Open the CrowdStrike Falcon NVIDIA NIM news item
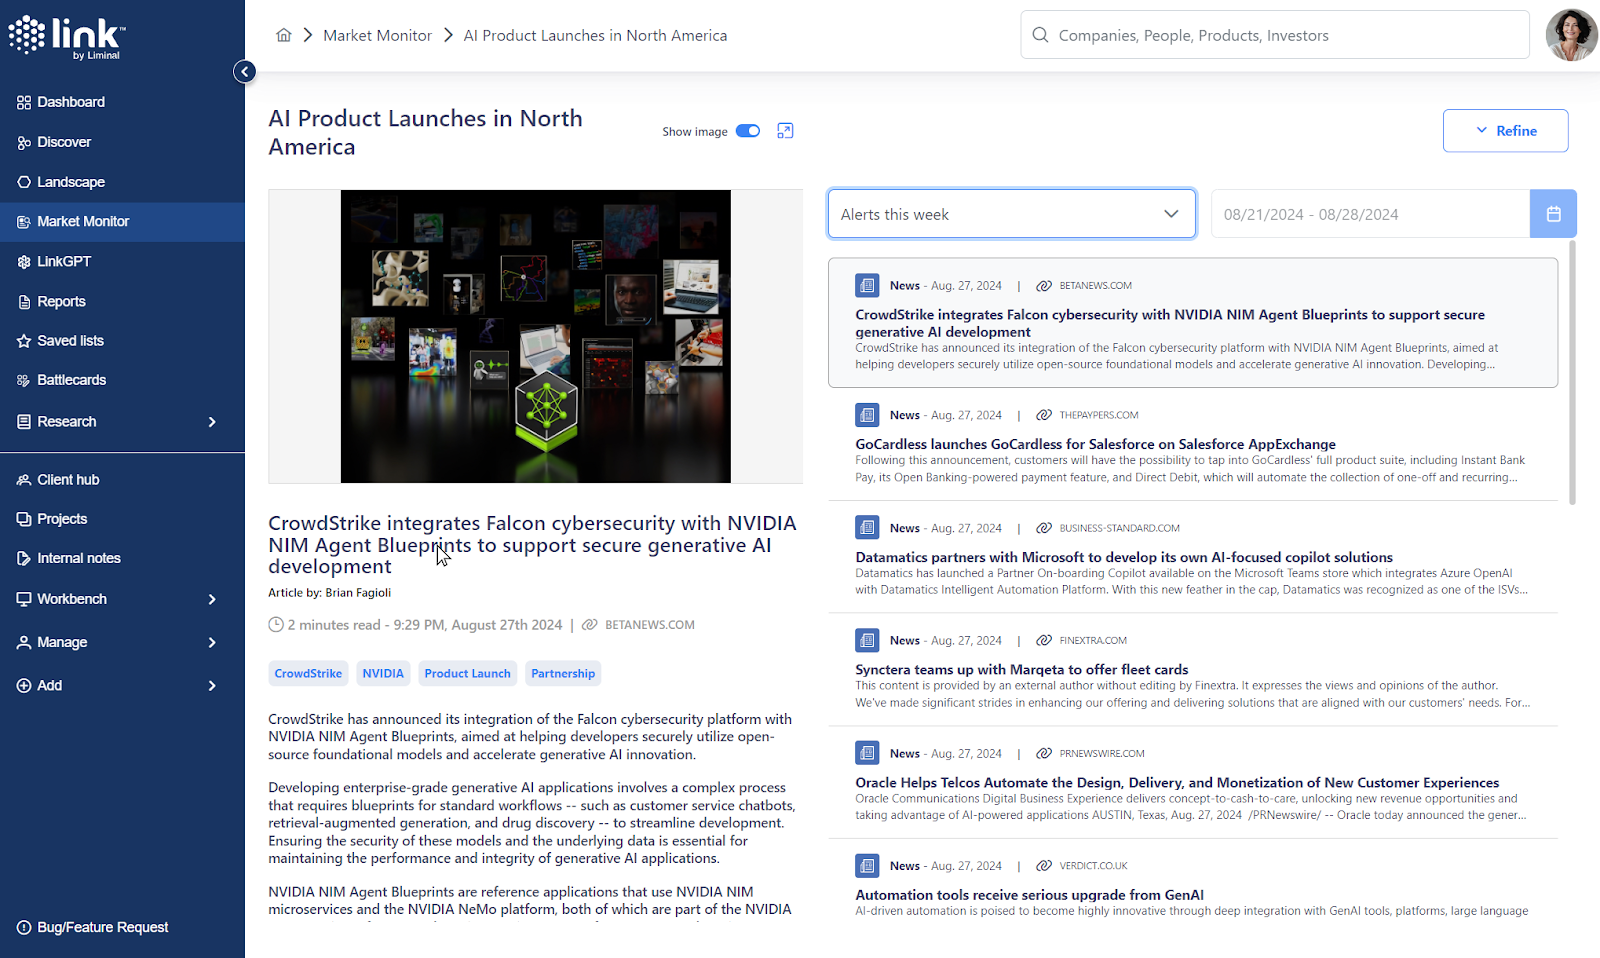 coord(1193,323)
